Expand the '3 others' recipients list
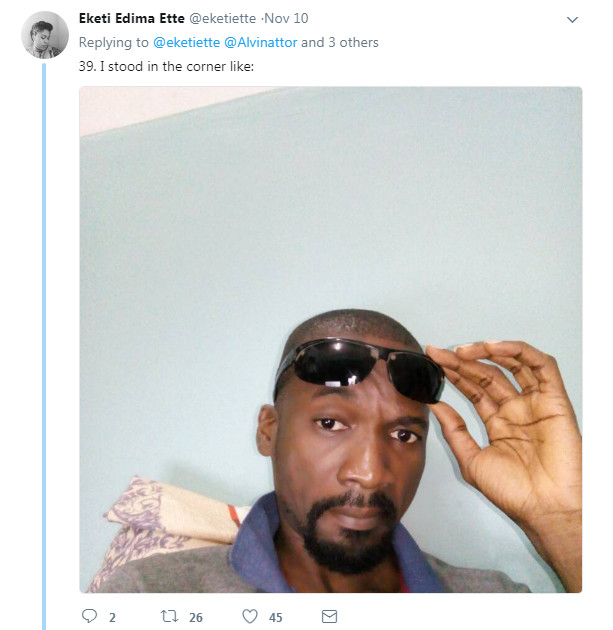 tap(353, 43)
